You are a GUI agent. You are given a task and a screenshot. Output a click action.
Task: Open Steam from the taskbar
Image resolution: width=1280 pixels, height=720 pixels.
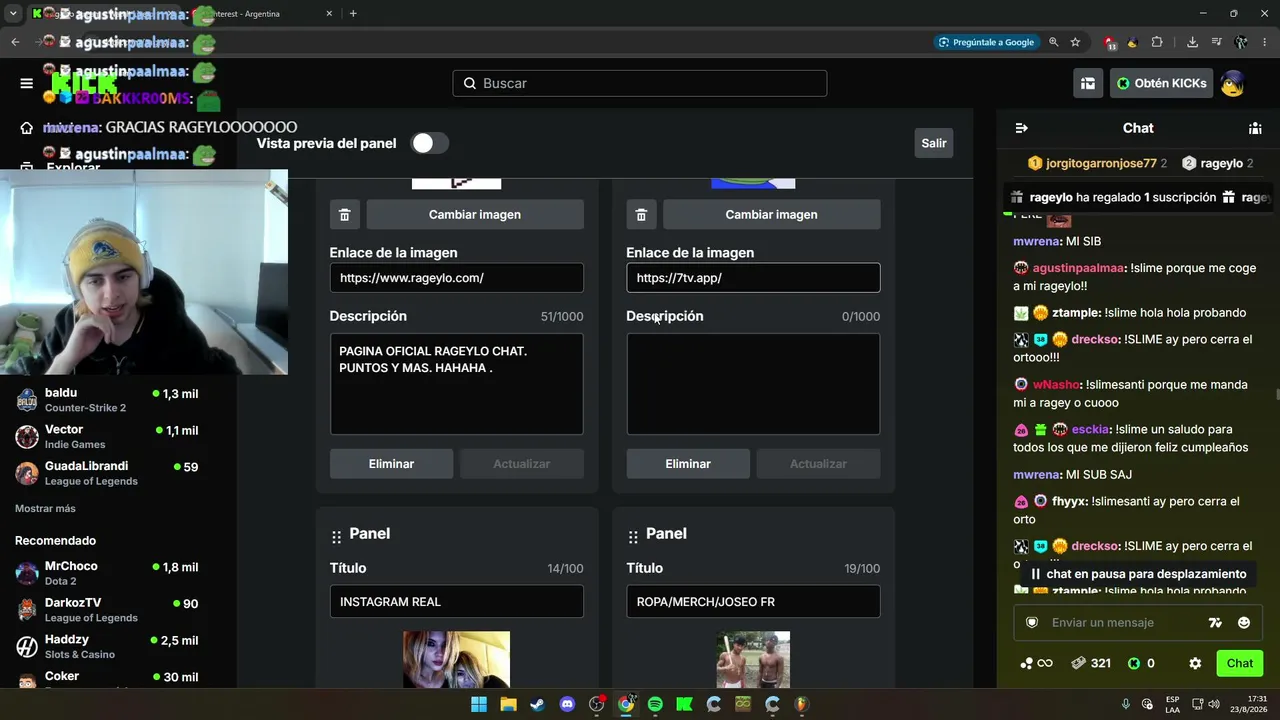pyautogui.click(x=537, y=704)
